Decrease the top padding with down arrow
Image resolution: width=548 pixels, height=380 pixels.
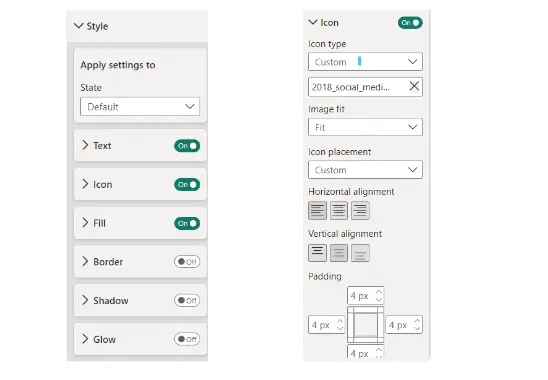coord(379,300)
